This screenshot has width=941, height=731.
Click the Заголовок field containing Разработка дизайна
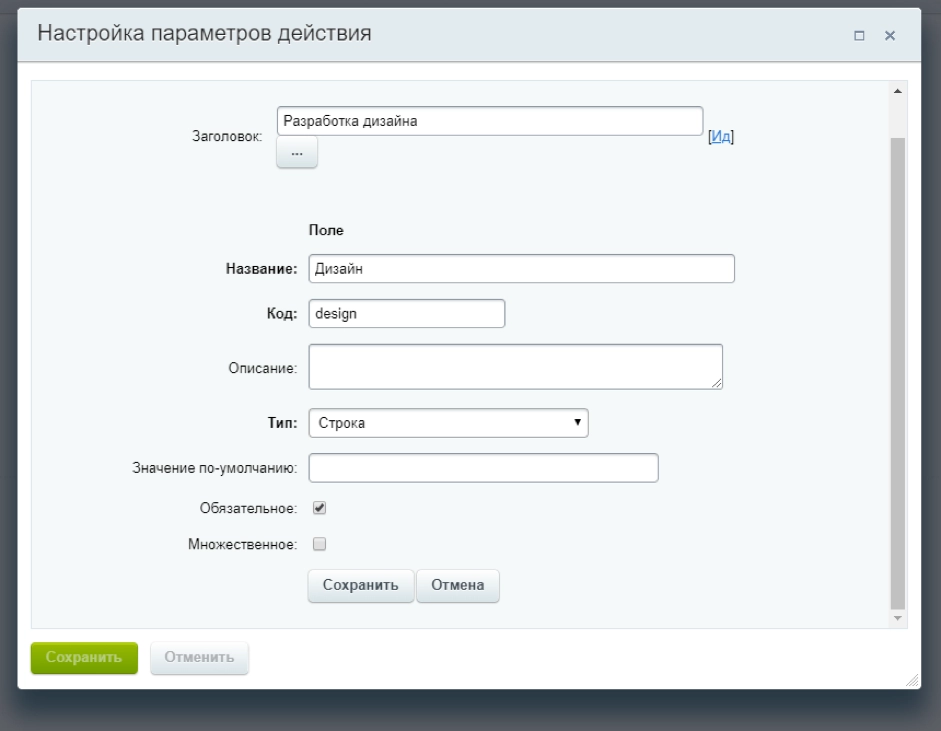(x=490, y=118)
